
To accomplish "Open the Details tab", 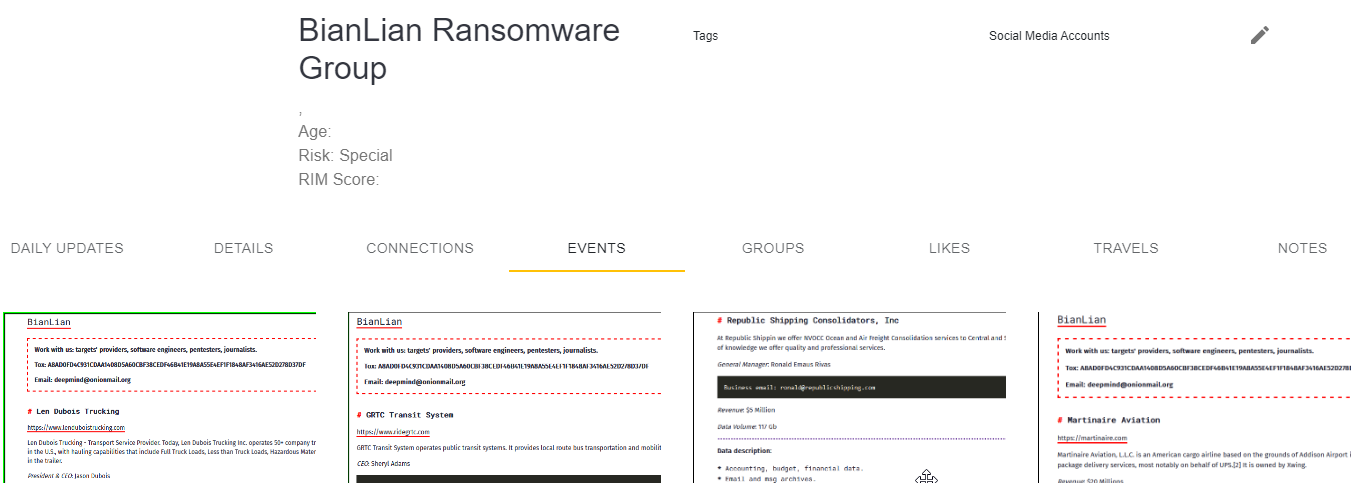I will [x=243, y=248].
